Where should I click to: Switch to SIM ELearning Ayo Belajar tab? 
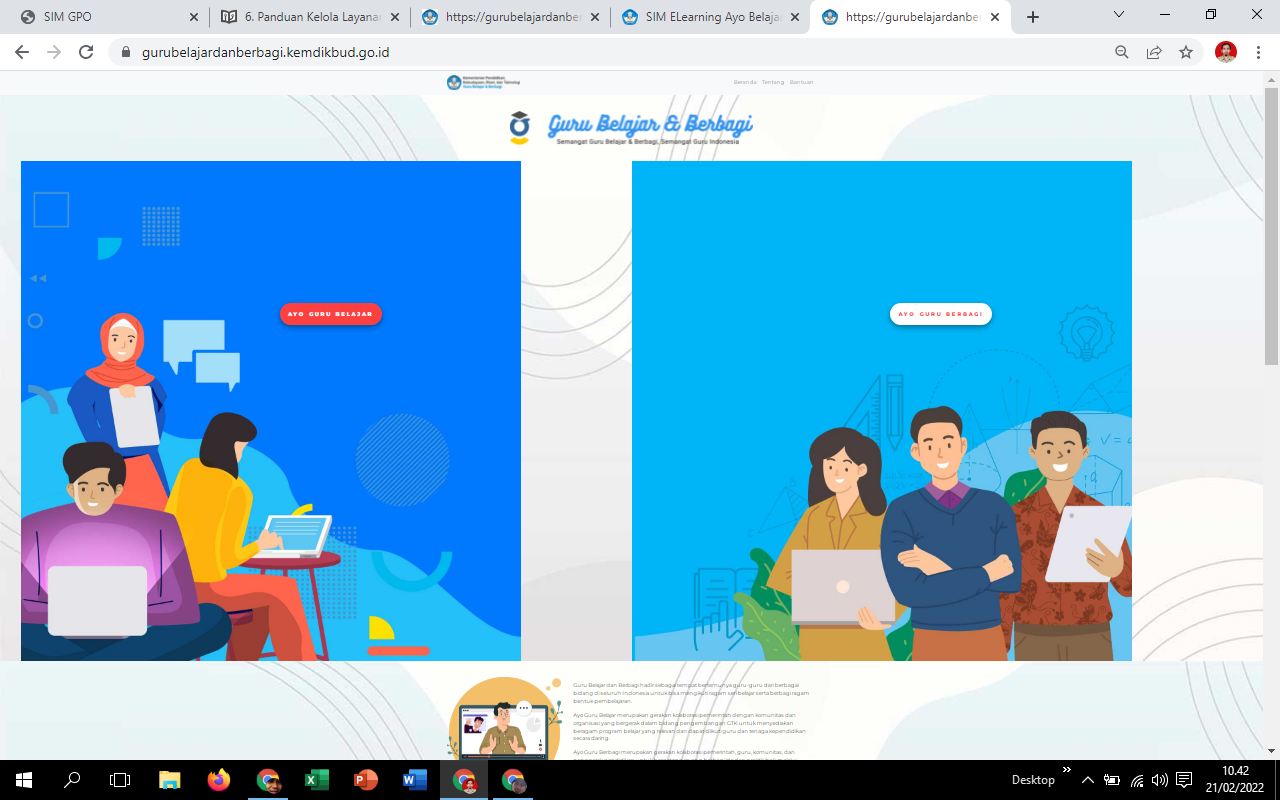point(710,17)
